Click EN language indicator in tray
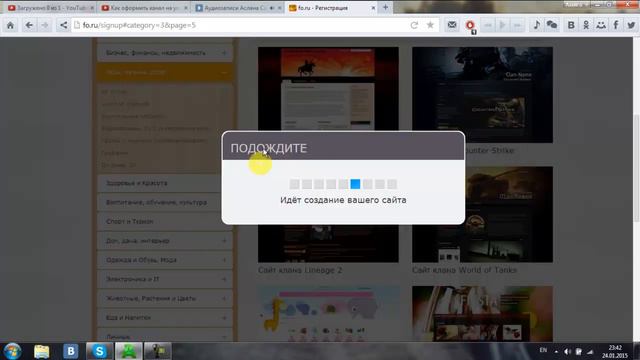Image resolution: width=640 pixels, height=360 pixels. pyautogui.click(x=543, y=350)
